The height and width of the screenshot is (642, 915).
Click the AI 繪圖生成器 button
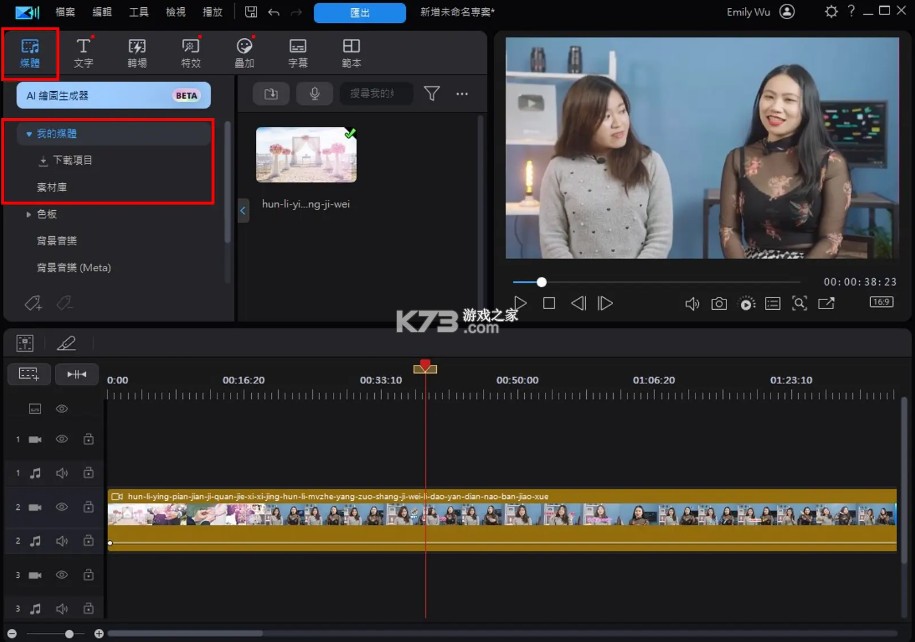[x=112, y=94]
